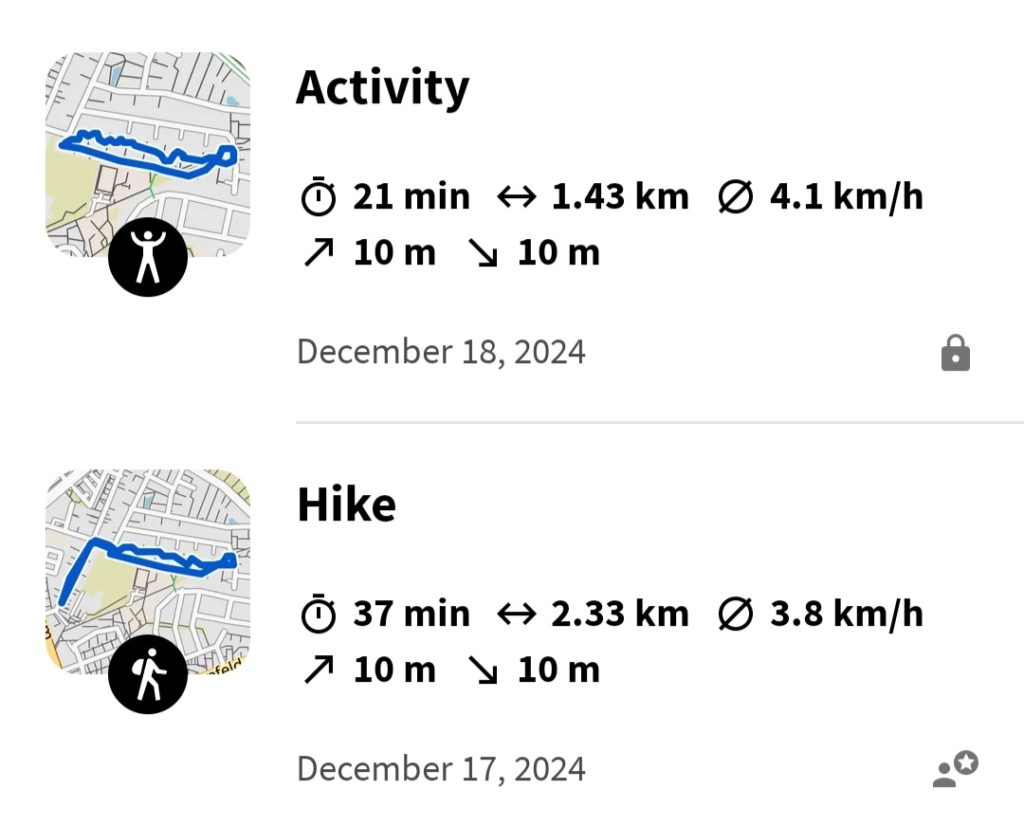Tap the stopwatch icon beside 37 min

click(318, 613)
